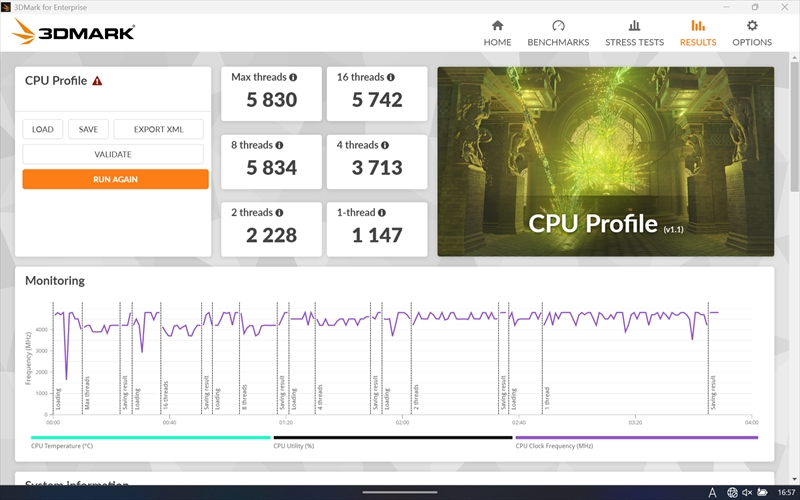The image size is (800, 500).
Task: Click info icon beside 8 threads
Action: click(x=279, y=145)
